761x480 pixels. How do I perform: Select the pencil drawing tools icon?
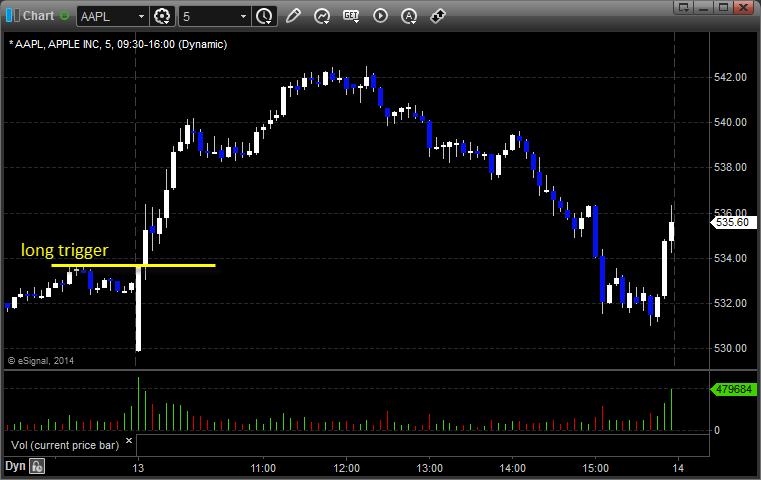[293, 16]
